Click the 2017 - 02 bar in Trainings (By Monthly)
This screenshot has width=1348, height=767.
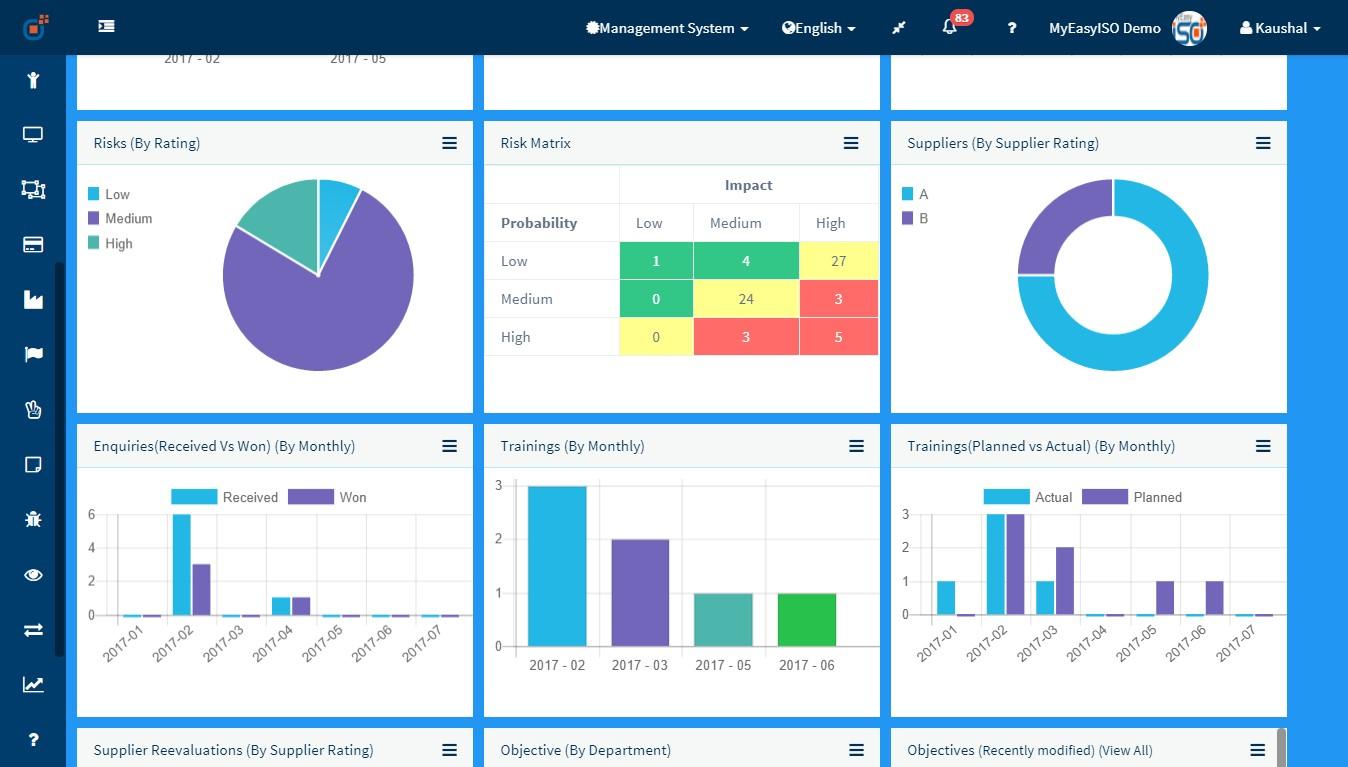click(x=557, y=566)
